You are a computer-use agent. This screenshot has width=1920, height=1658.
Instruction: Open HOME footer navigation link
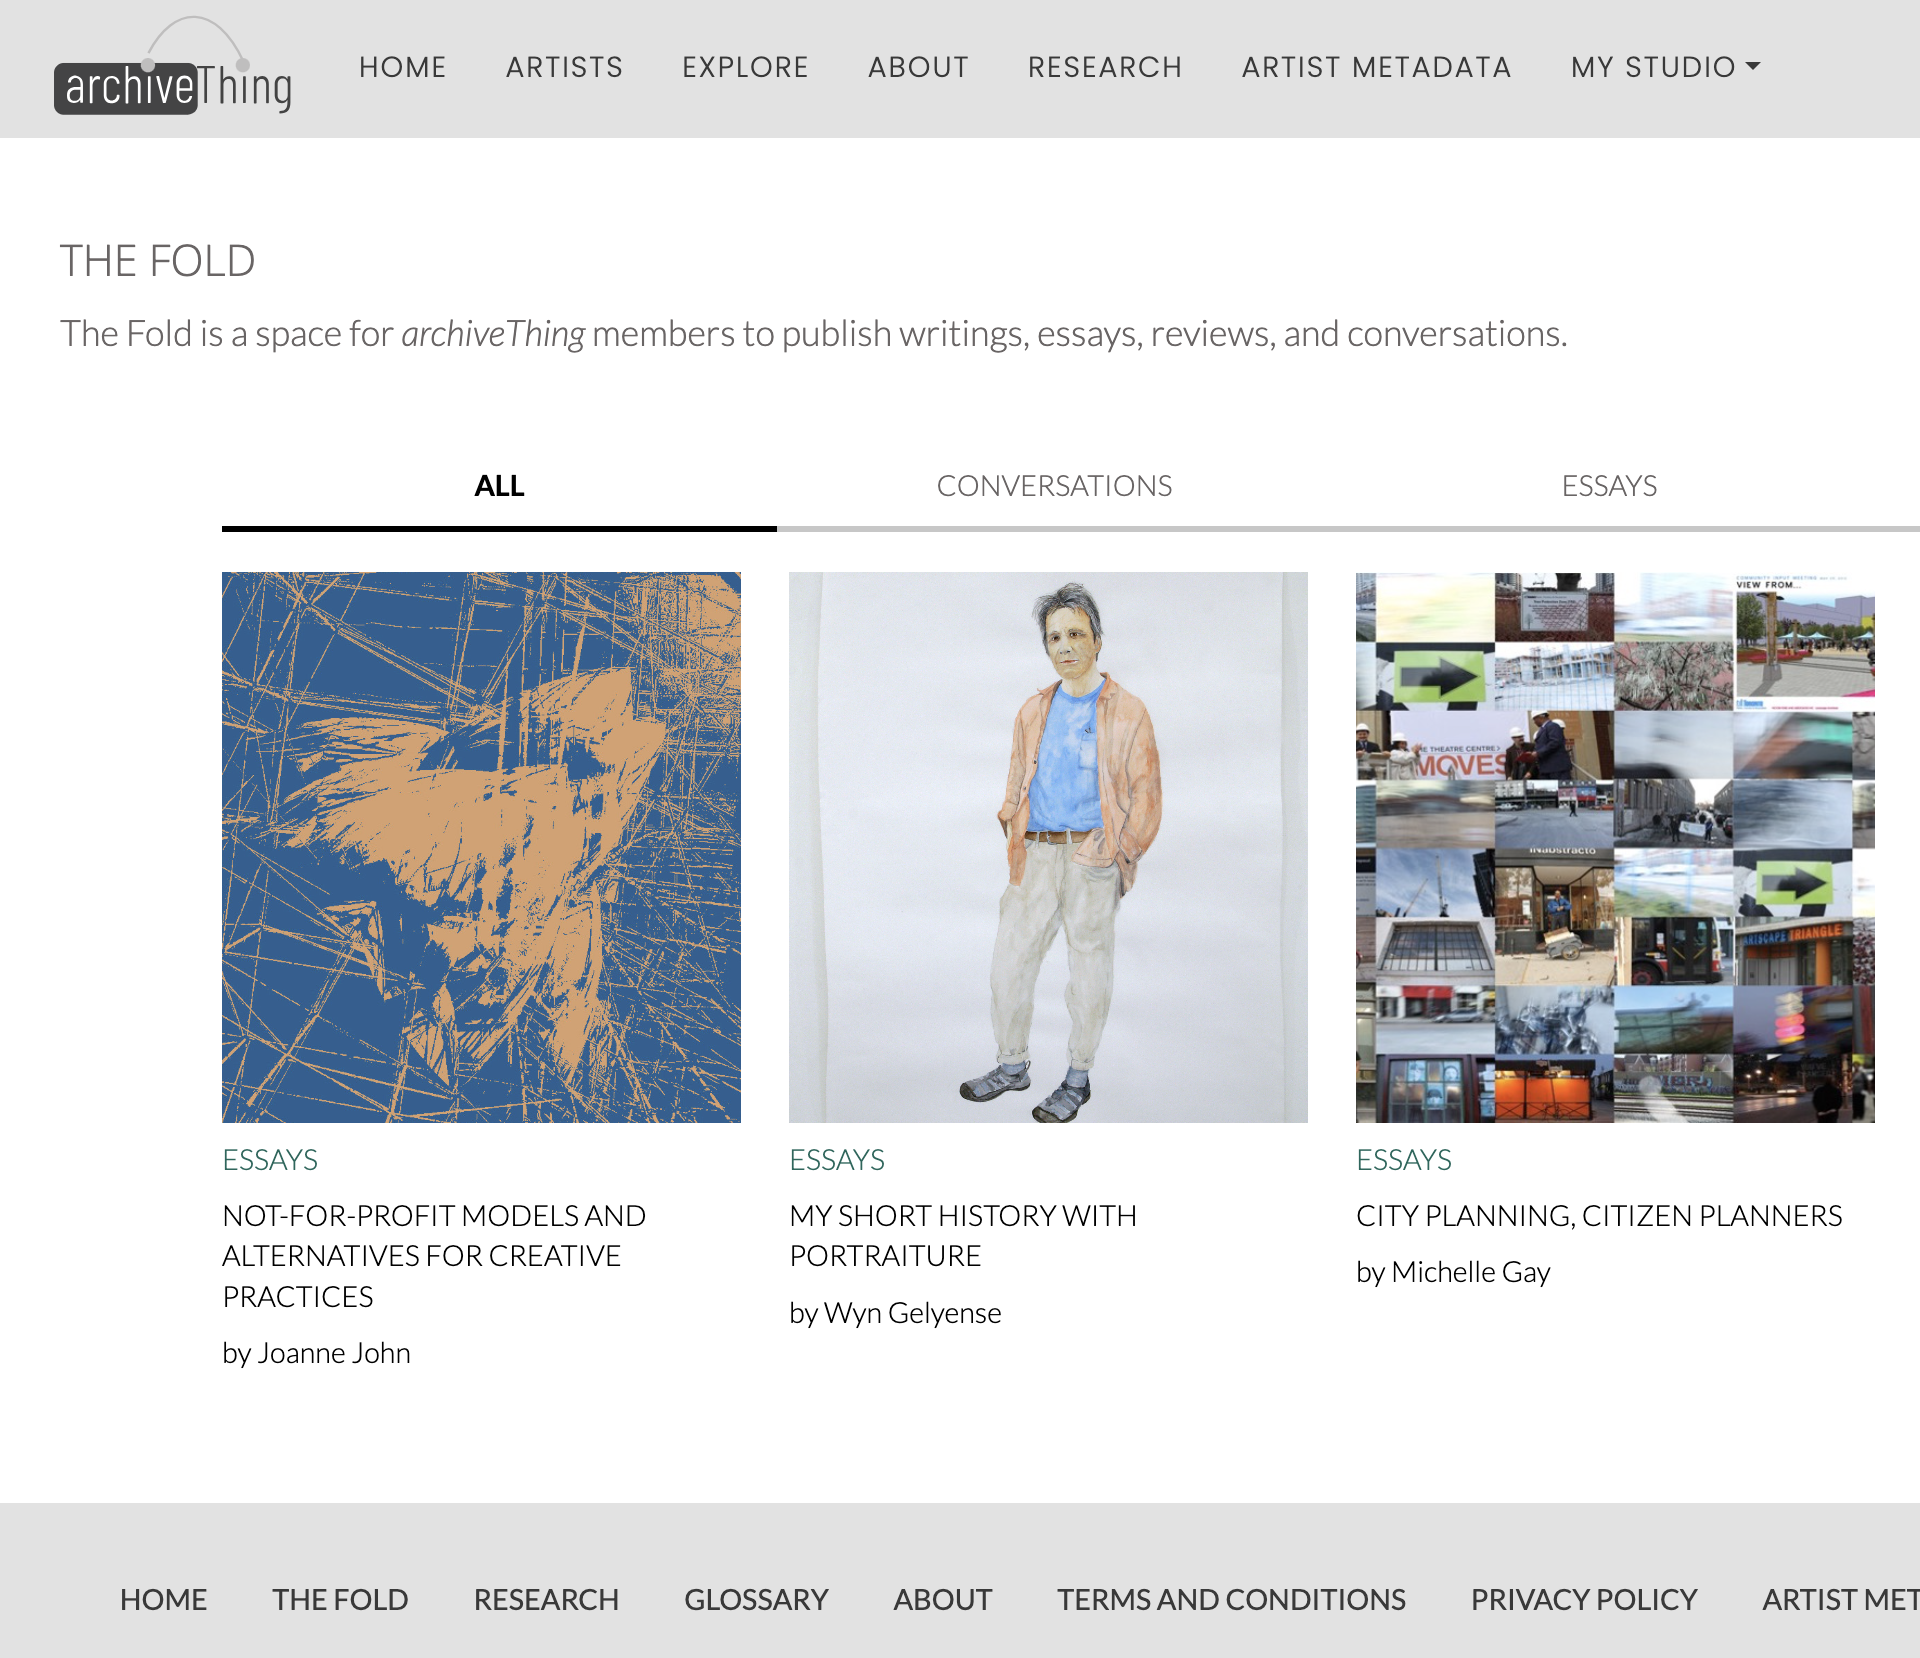(162, 1598)
